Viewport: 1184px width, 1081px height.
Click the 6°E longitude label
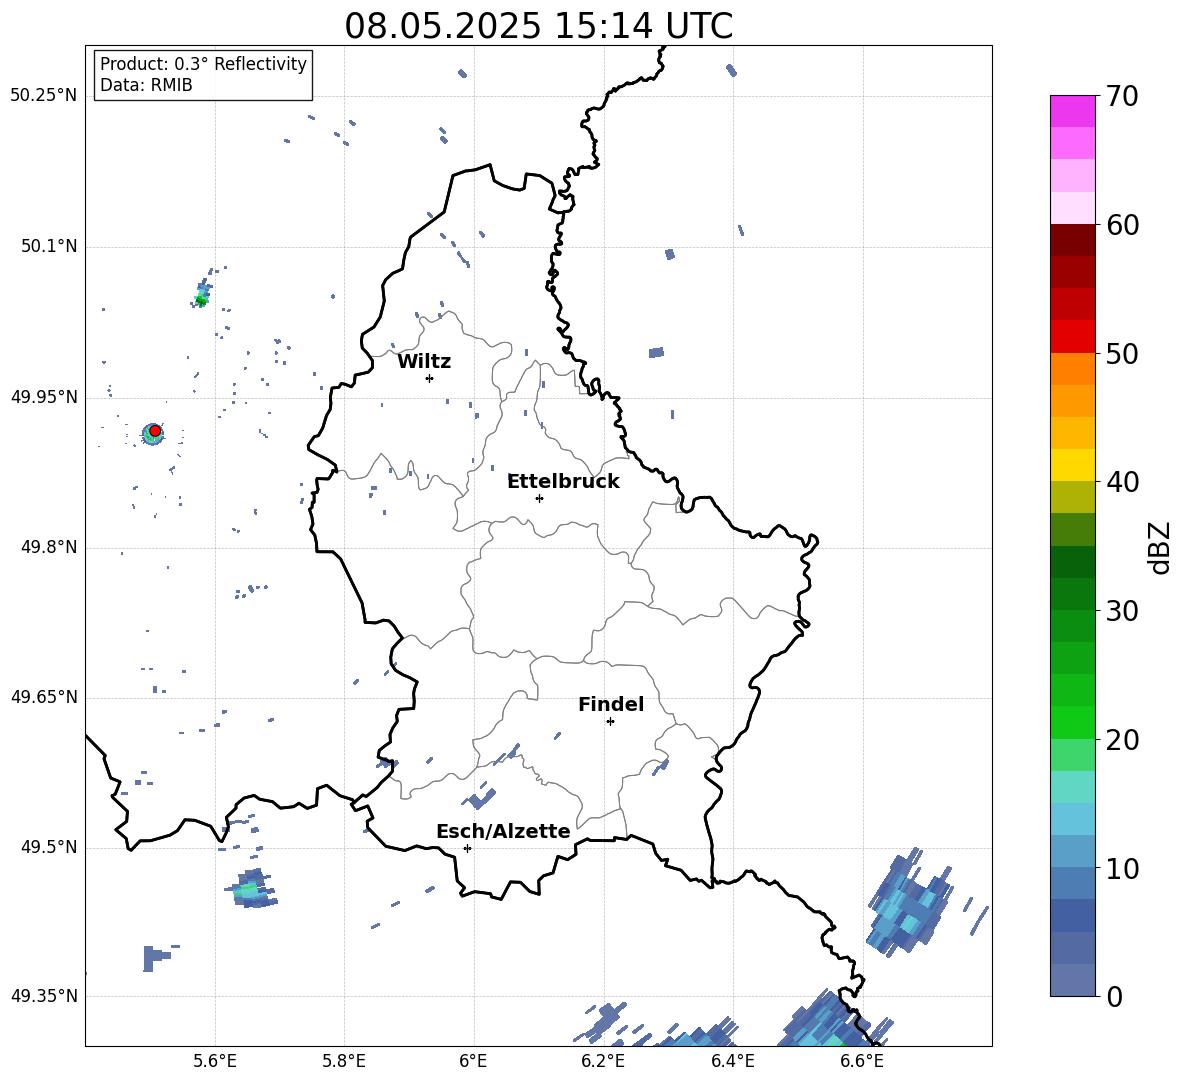(x=473, y=1061)
